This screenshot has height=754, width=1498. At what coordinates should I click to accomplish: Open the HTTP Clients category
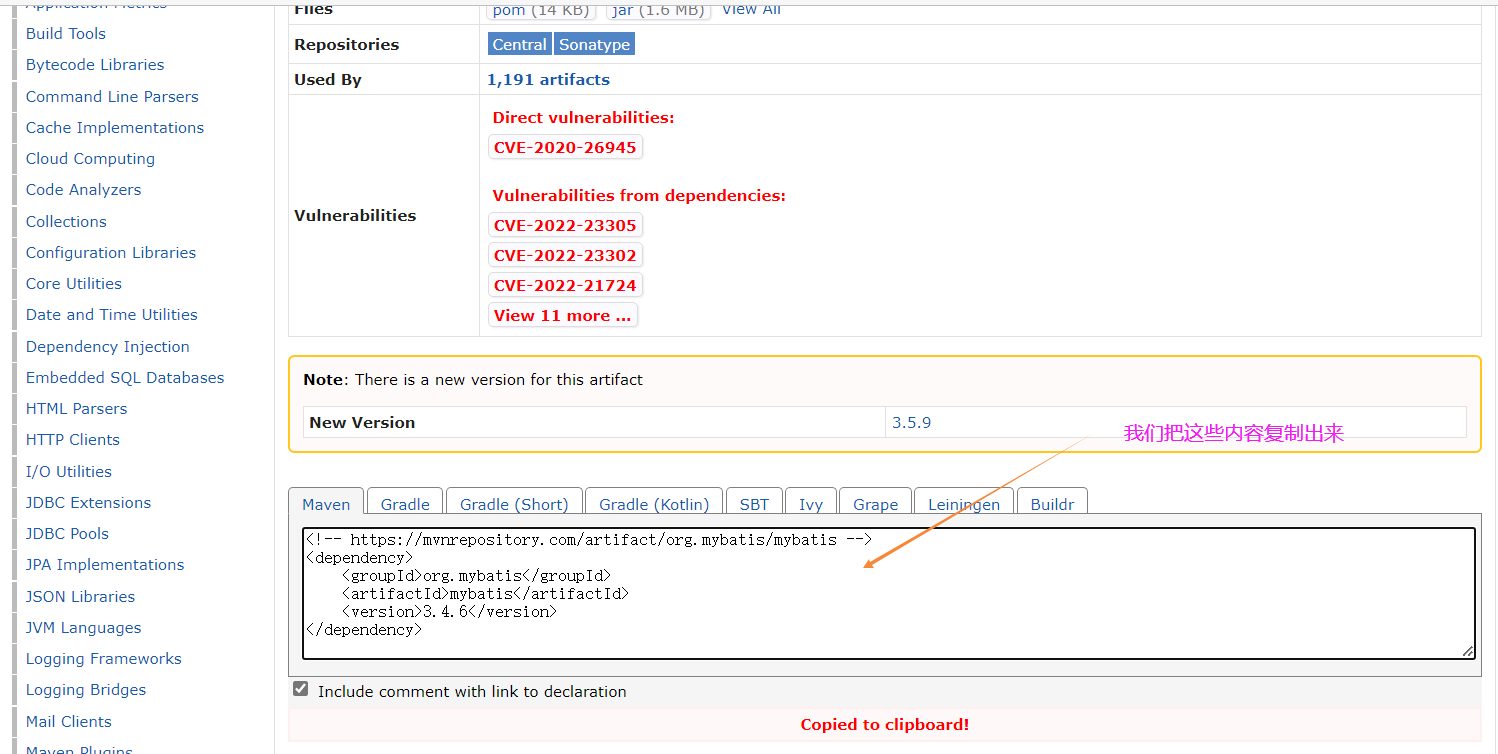pos(73,439)
